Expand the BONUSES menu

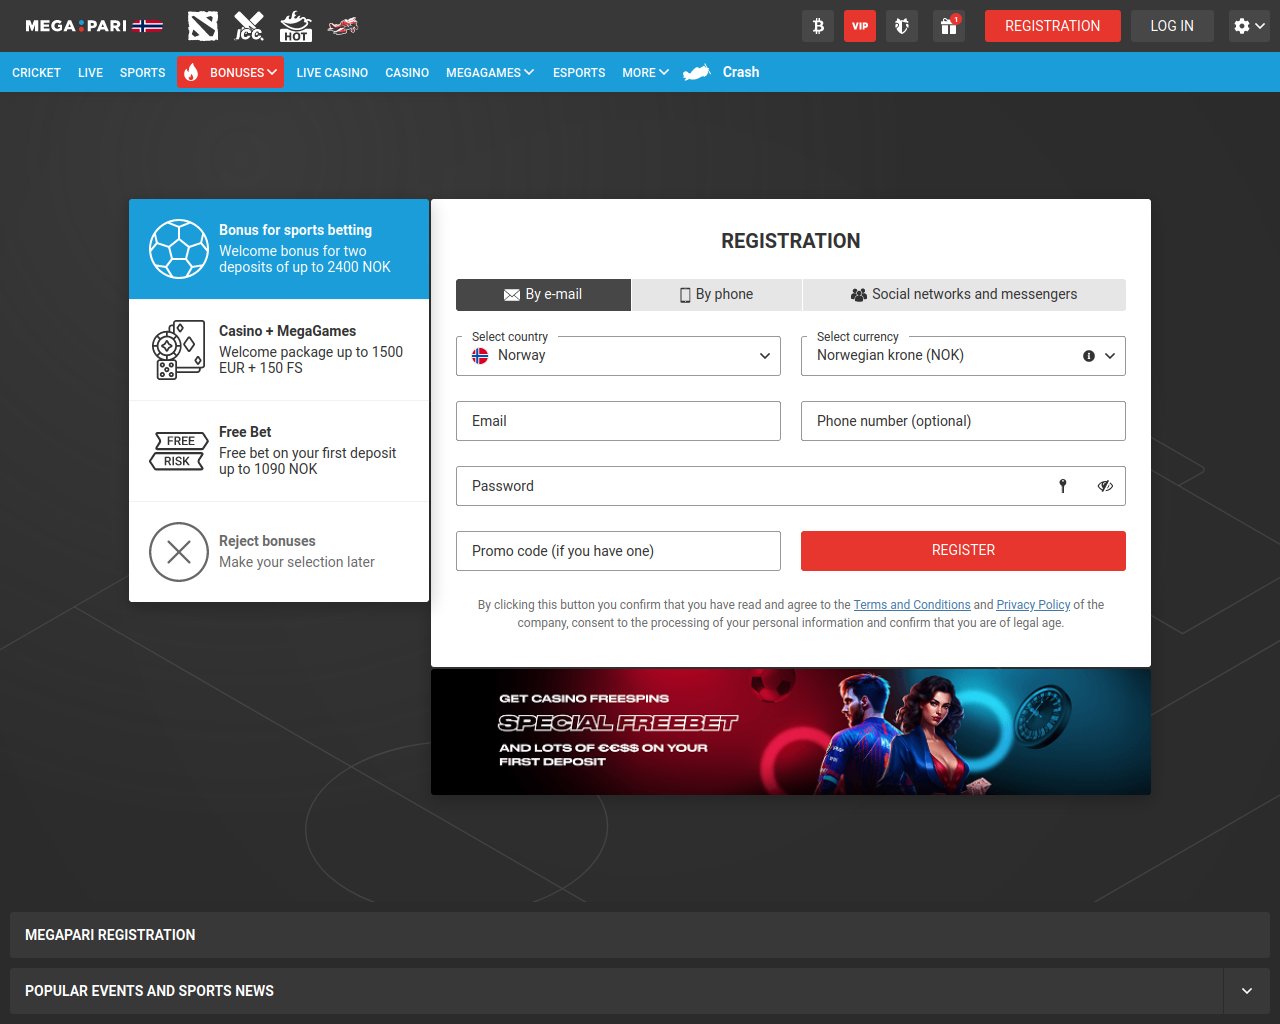tap(231, 72)
